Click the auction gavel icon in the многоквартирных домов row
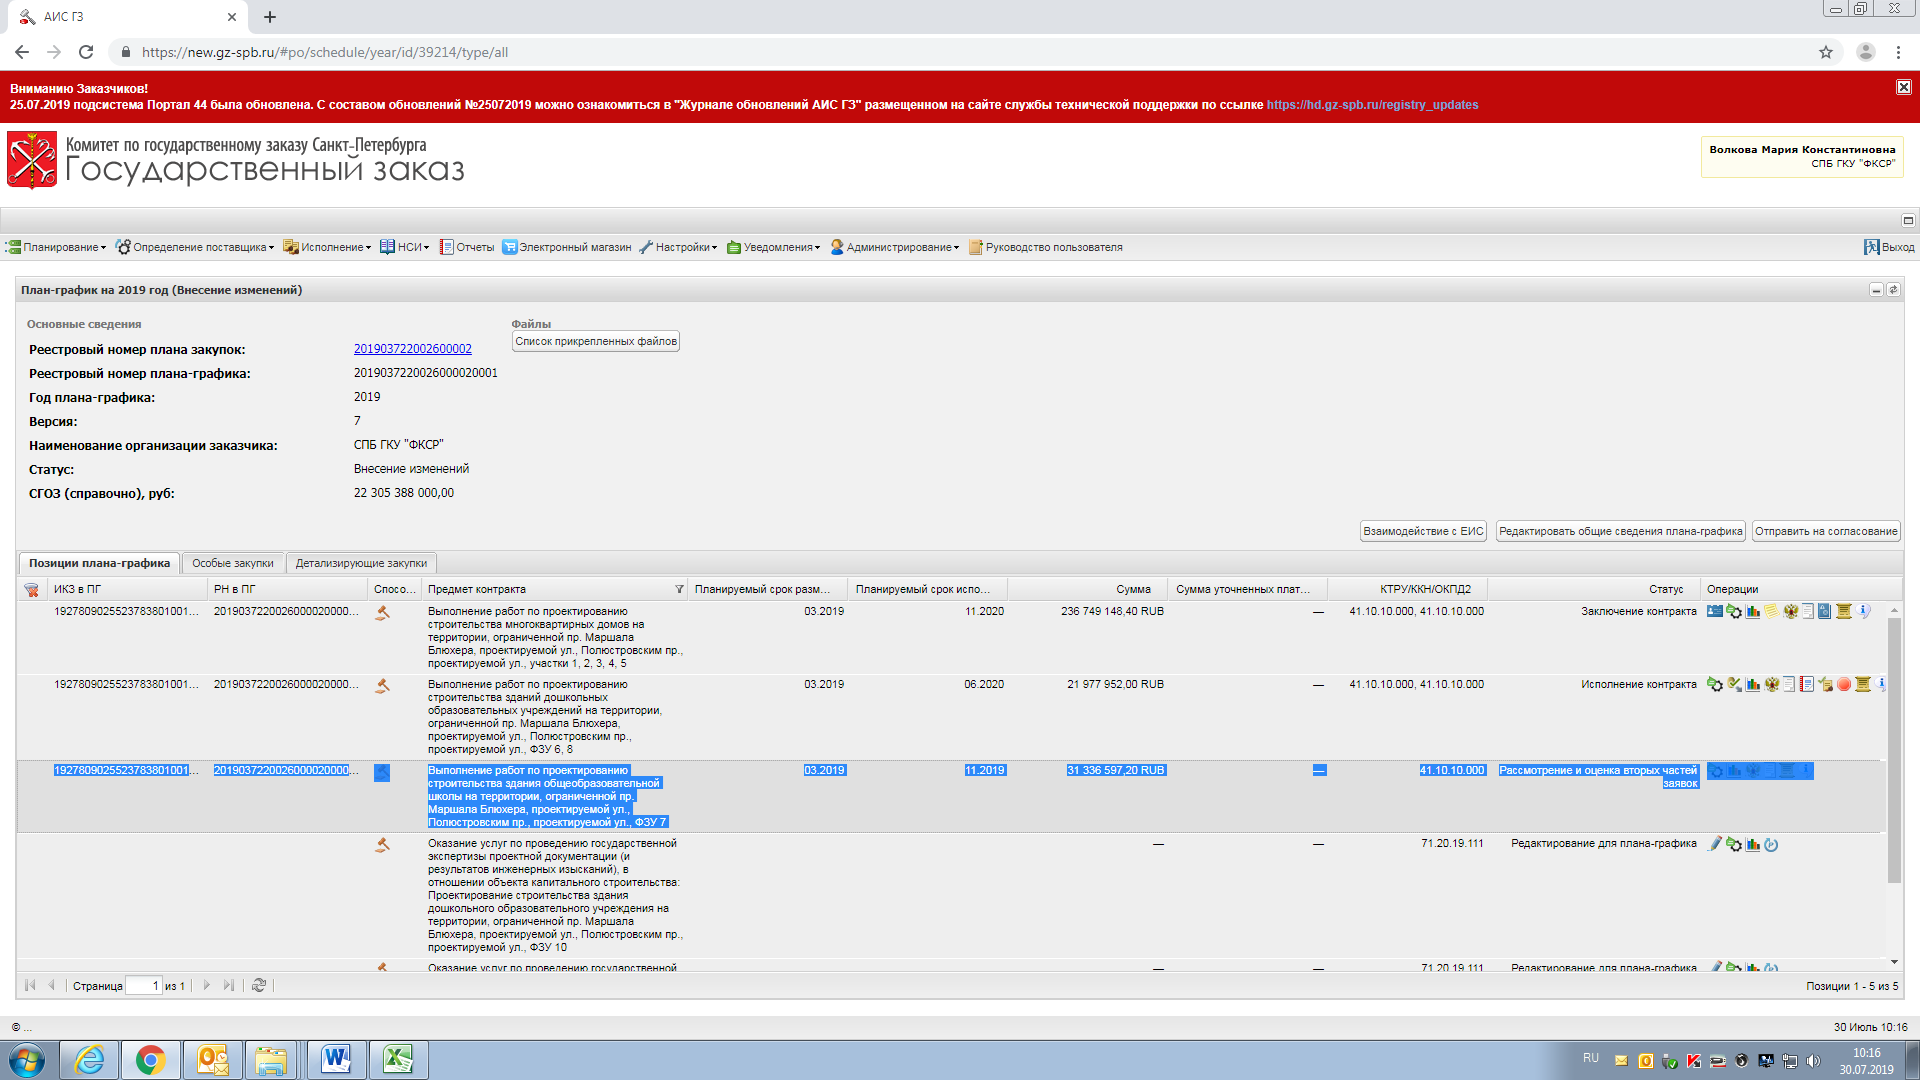The width and height of the screenshot is (1920, 1080). coord(382,613)
